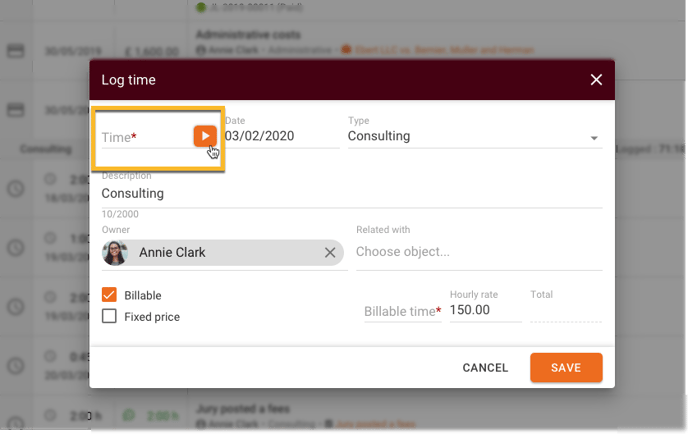This screenshot has width=688, height=434.
Task: Open the Related with object chooser
Action: tap(479, 252)
